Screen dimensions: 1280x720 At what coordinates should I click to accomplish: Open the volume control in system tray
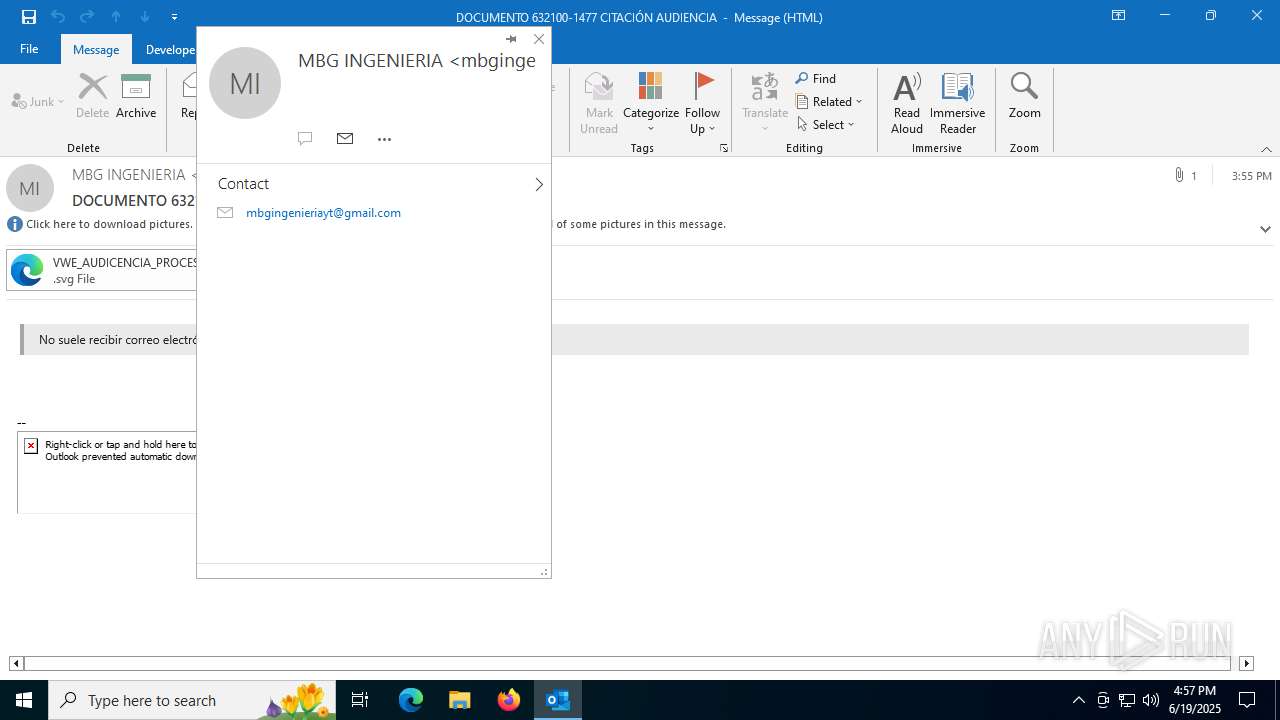point(1151,700)
